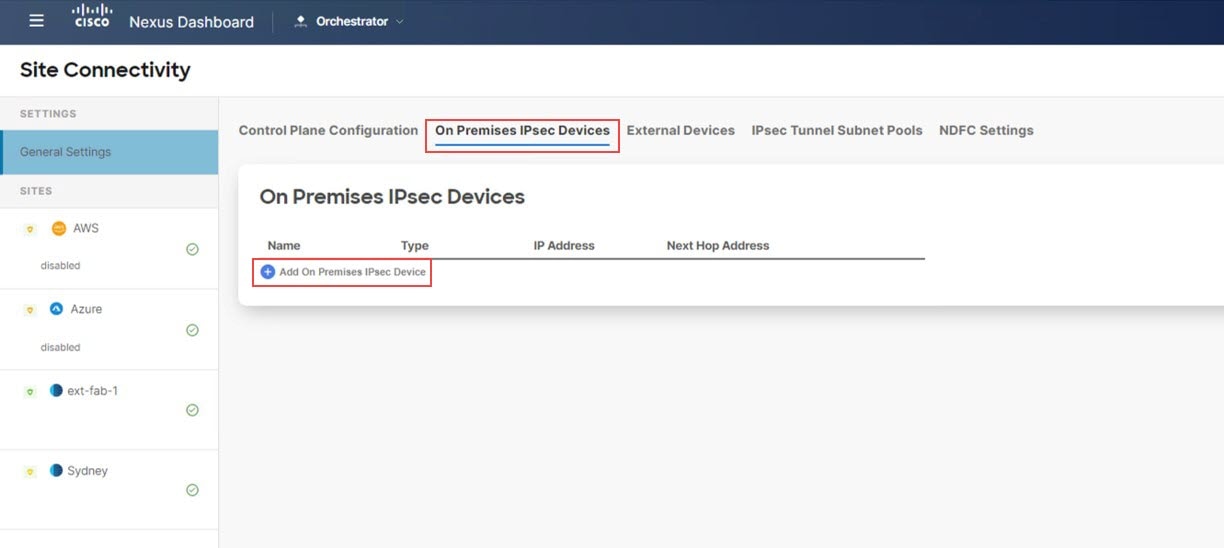Viewport: 1224px width, 548px height.
Task: Open the Control Plane Configuration tab
Action: [x=328, y=130]
